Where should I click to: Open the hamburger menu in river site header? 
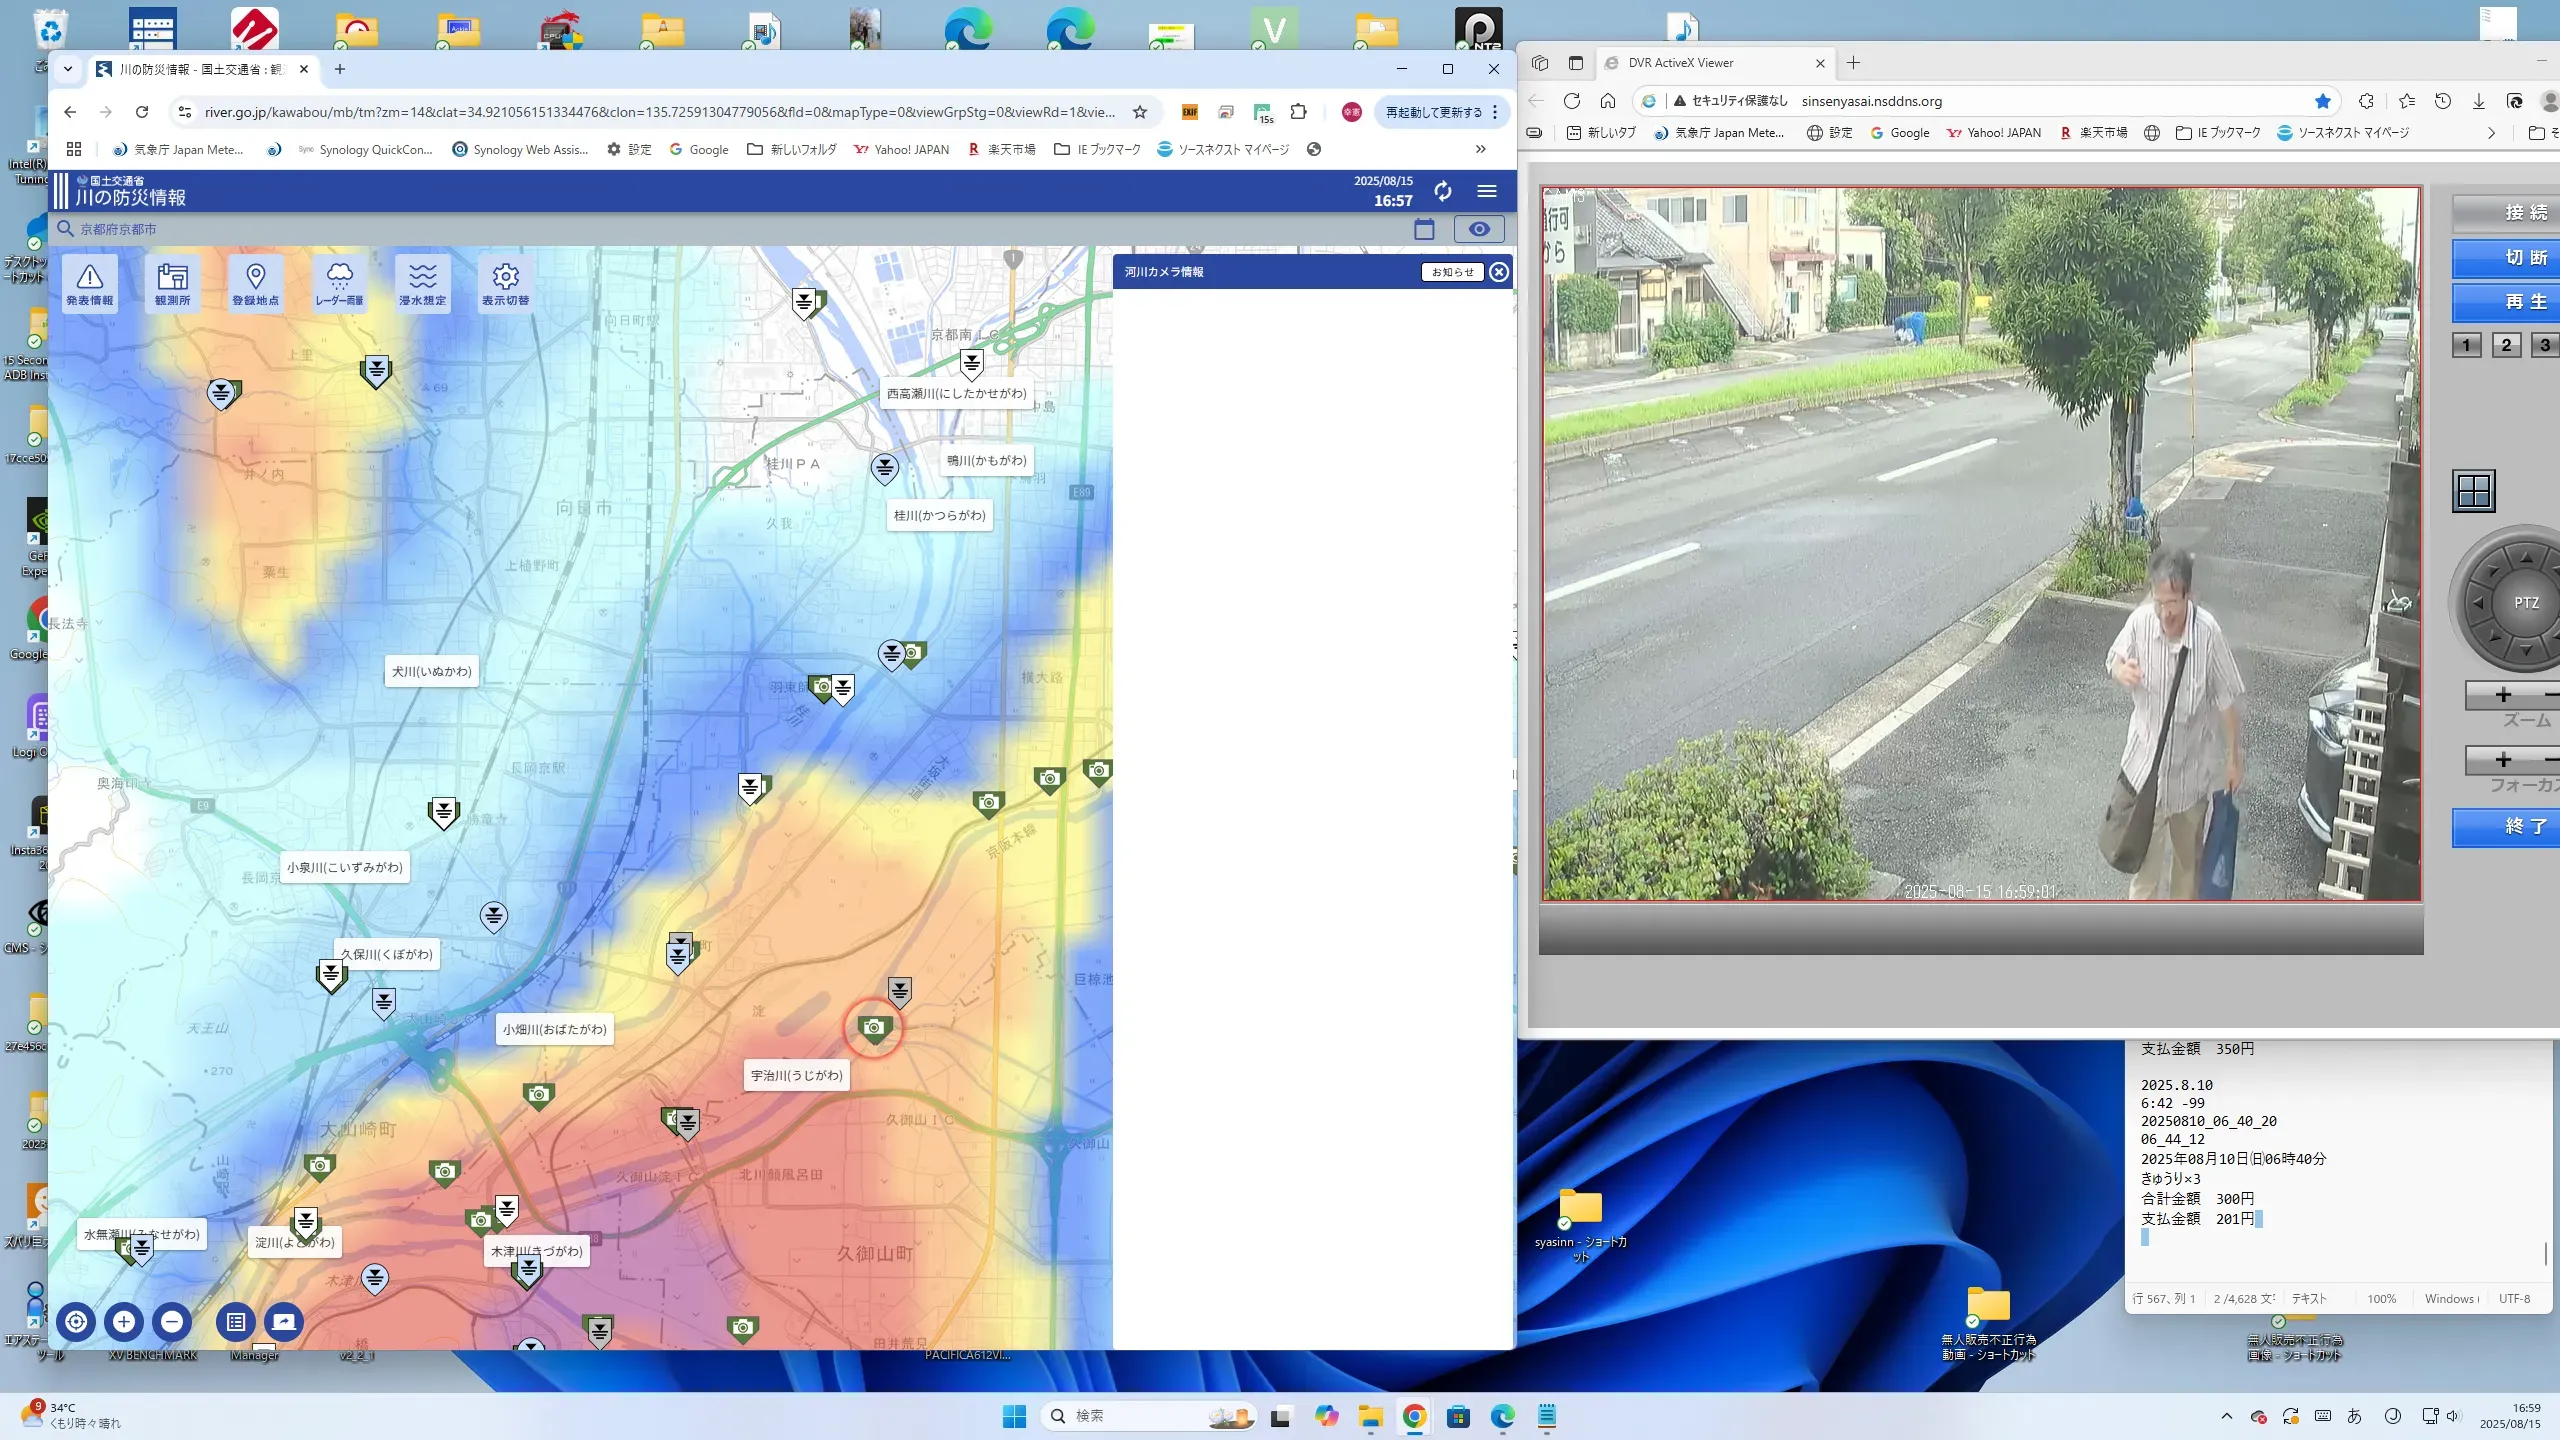1487,191
